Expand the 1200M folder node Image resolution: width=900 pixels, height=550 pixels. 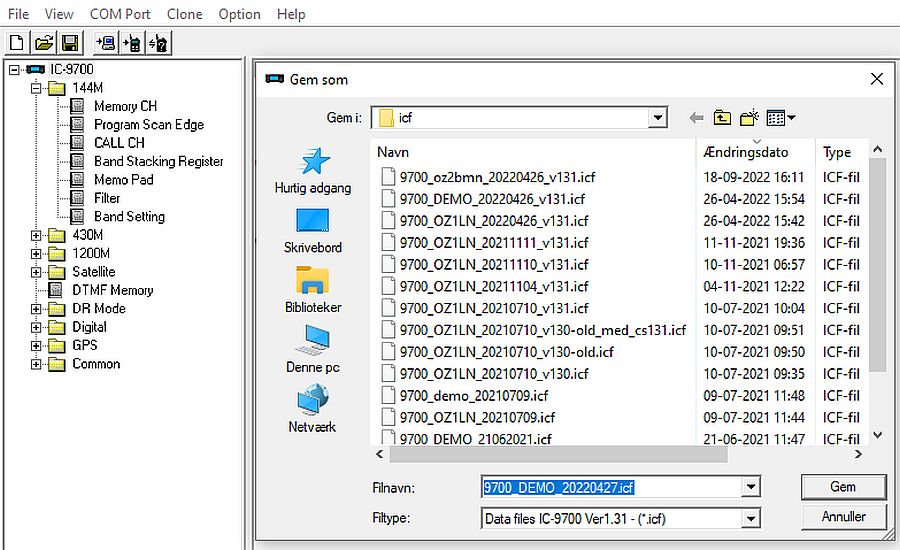36,254
